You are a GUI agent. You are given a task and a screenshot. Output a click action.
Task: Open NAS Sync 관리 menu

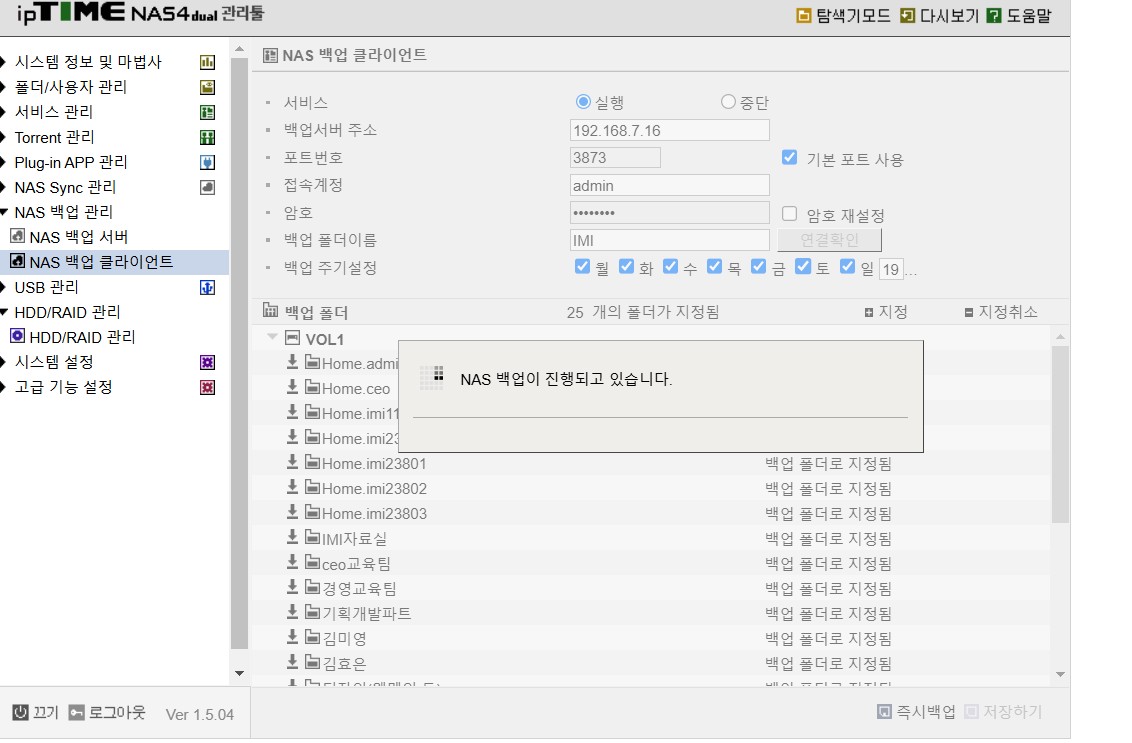pyautogui.click(x=65, y=188)
